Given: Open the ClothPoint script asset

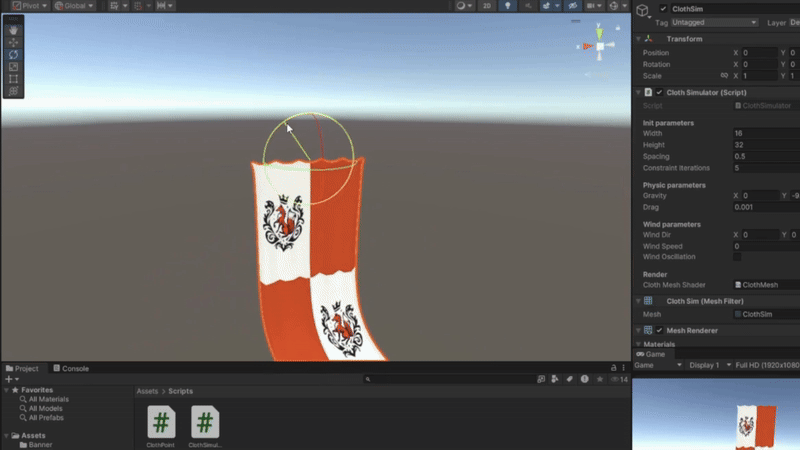Looking at the screenshot, I should click(x=161, y=422).
